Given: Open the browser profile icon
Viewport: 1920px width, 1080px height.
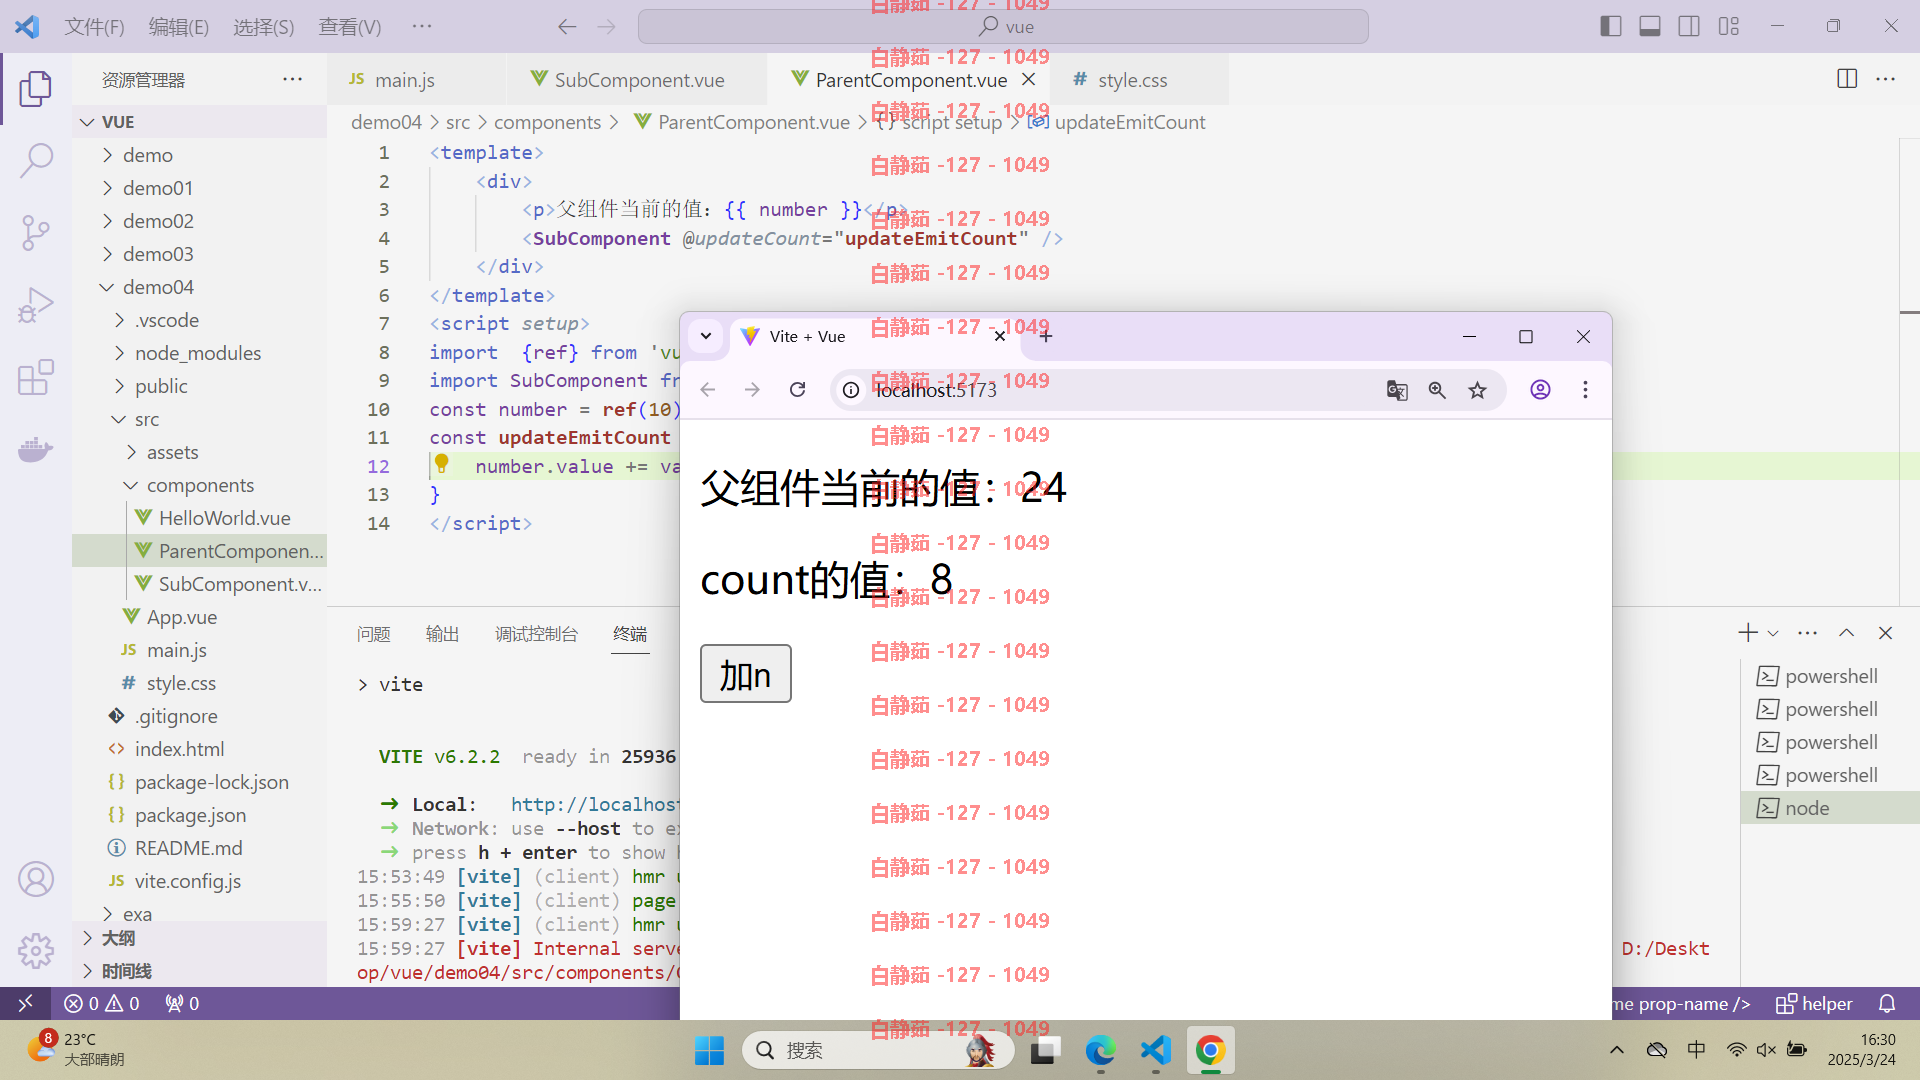Looking at the screenshot, I should tap(1540, 390).
